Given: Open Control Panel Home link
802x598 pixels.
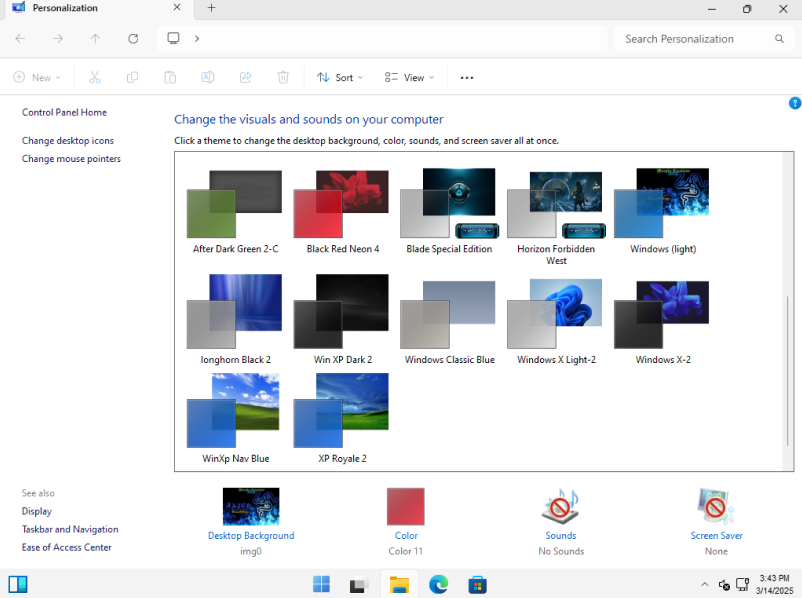Looking at the screenshot, I should [64, 113].
